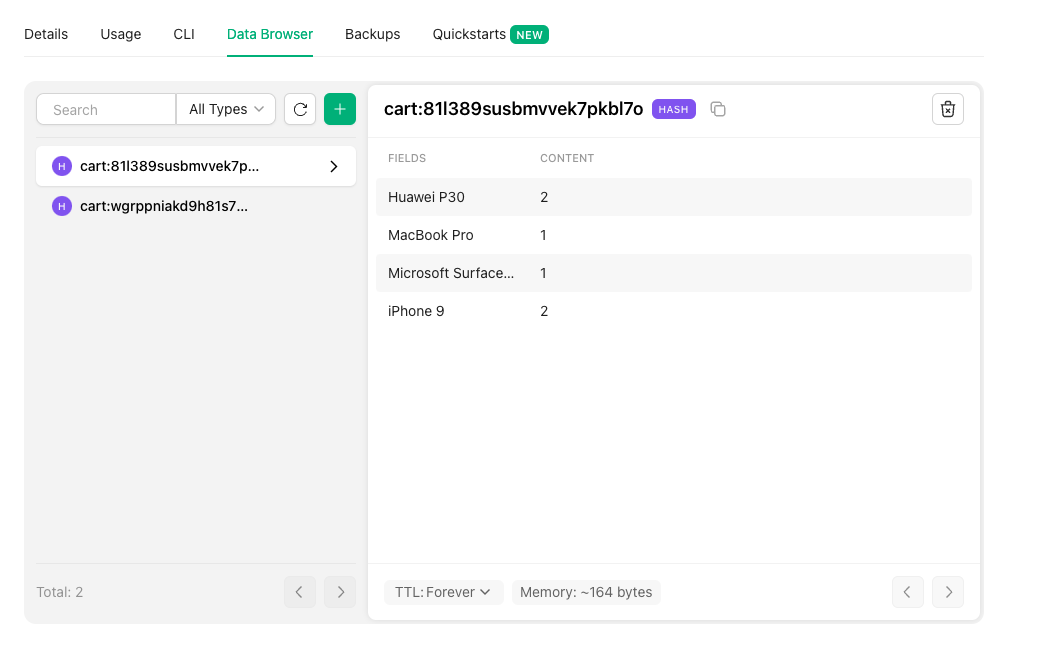Viewport: 1045px width, 652px height.
Task: Click the Huawei P30 field name
Action: click(427, 197)
